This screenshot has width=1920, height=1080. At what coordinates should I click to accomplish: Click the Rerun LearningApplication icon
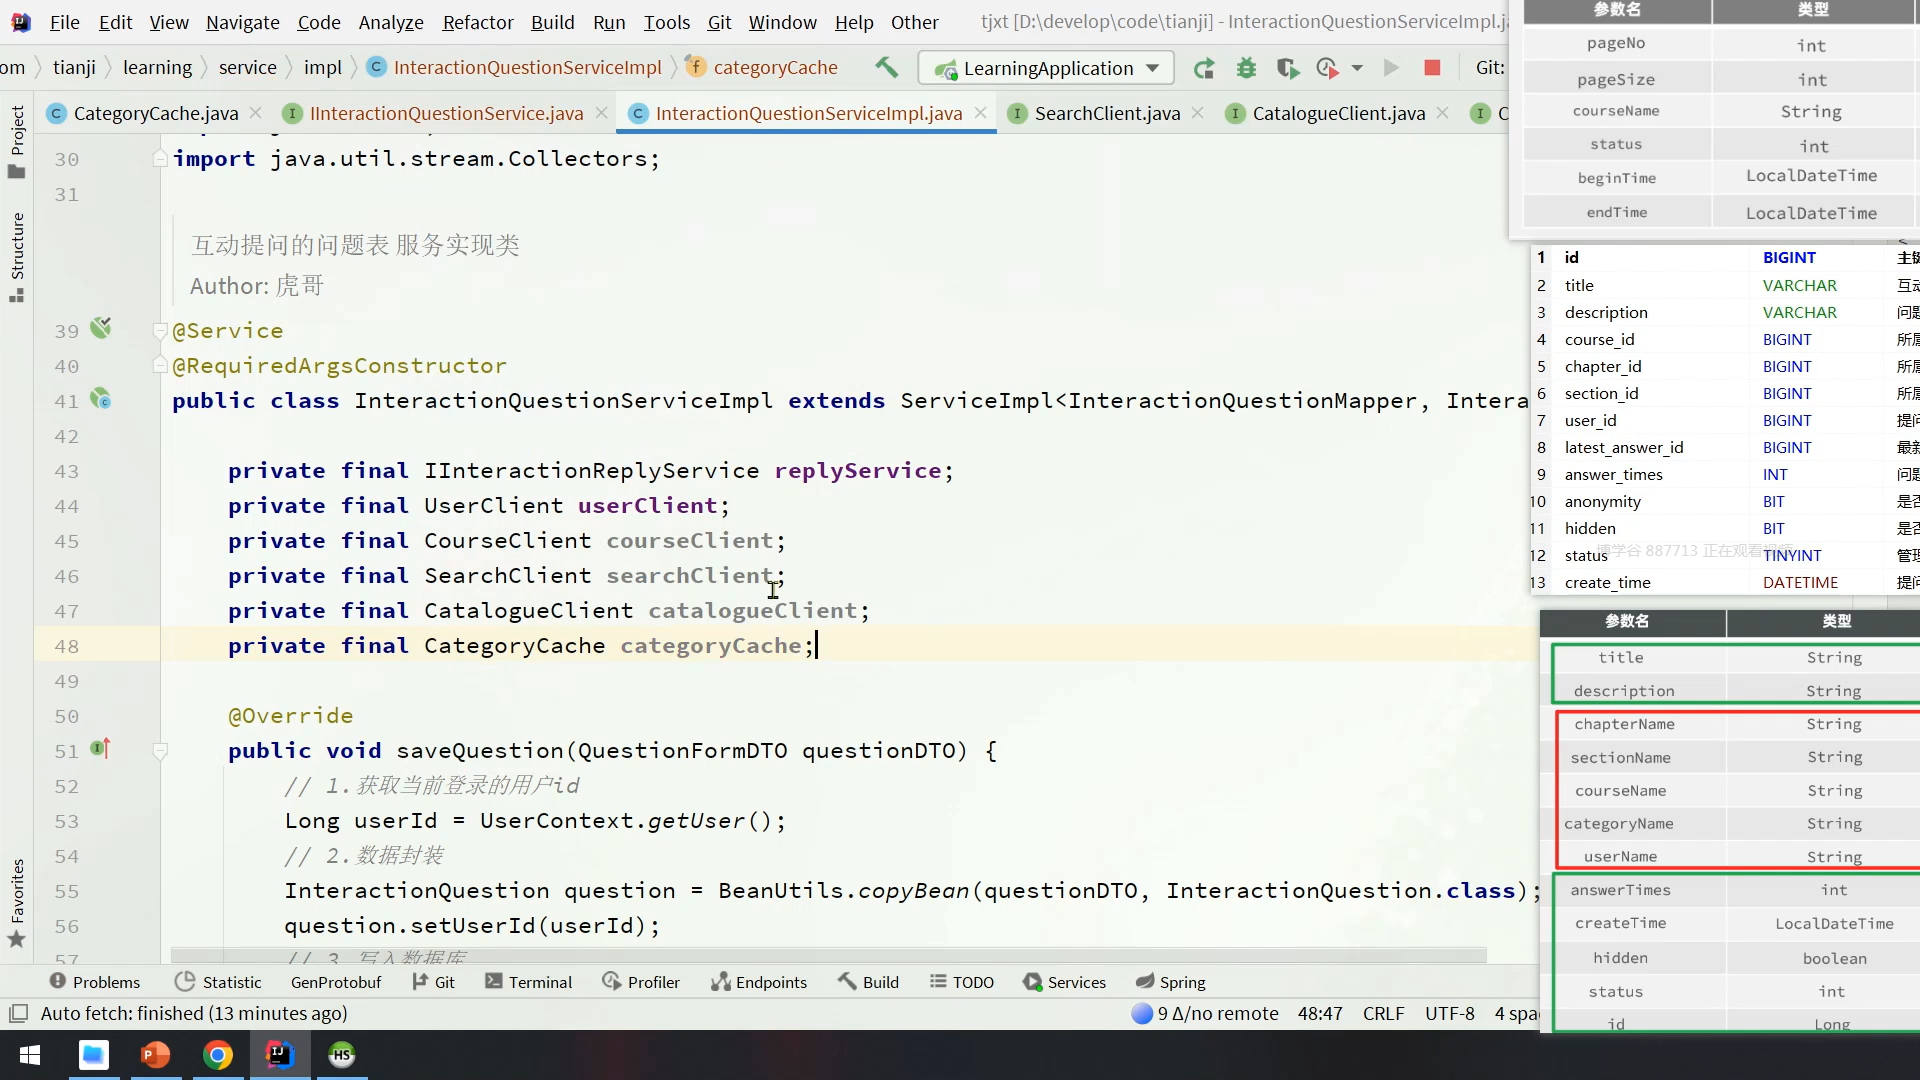[1204, 68]
